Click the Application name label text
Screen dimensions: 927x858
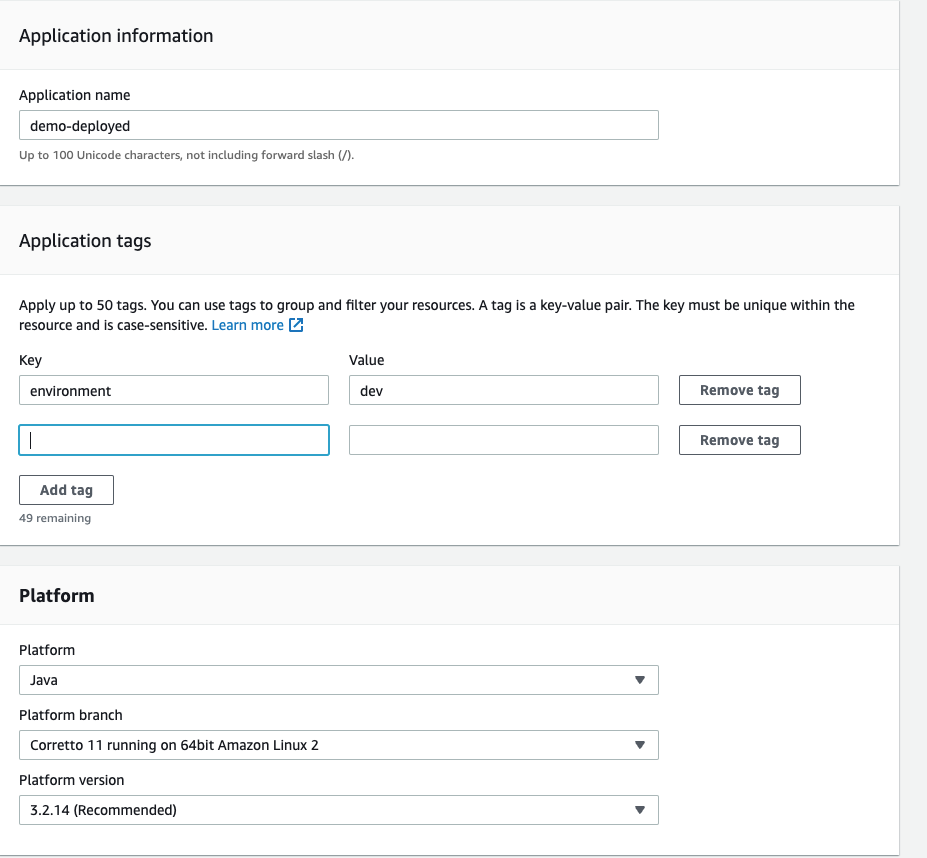(x=75, y=95)
